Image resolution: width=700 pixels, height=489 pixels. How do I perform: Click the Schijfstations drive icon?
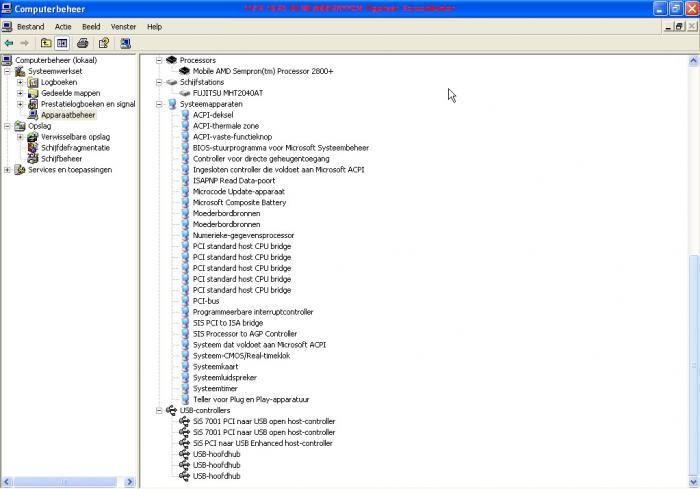click(171, 82)
